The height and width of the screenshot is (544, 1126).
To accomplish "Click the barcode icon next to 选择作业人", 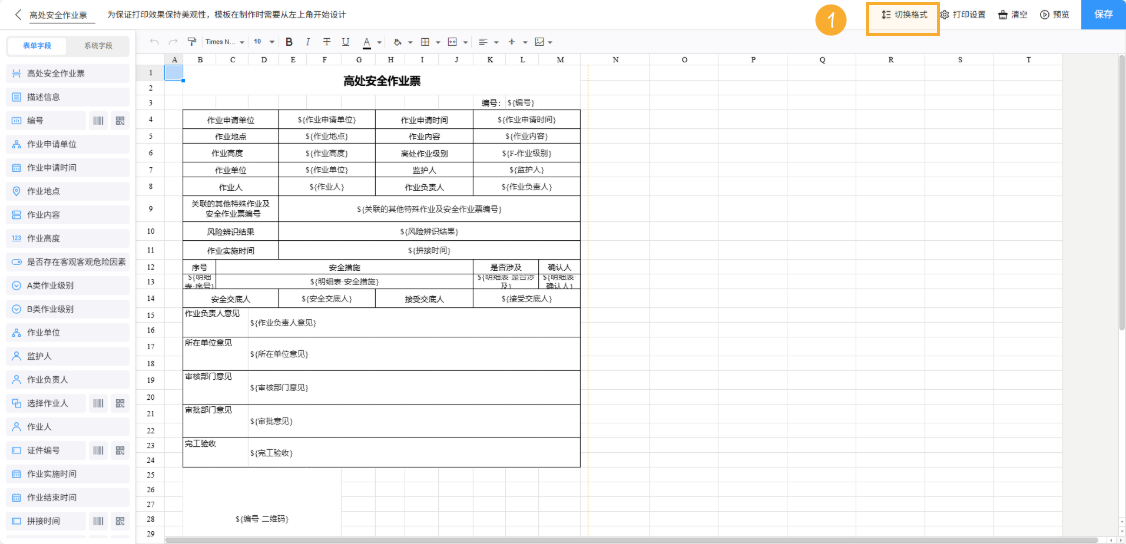I will click(x=98, y=403).
